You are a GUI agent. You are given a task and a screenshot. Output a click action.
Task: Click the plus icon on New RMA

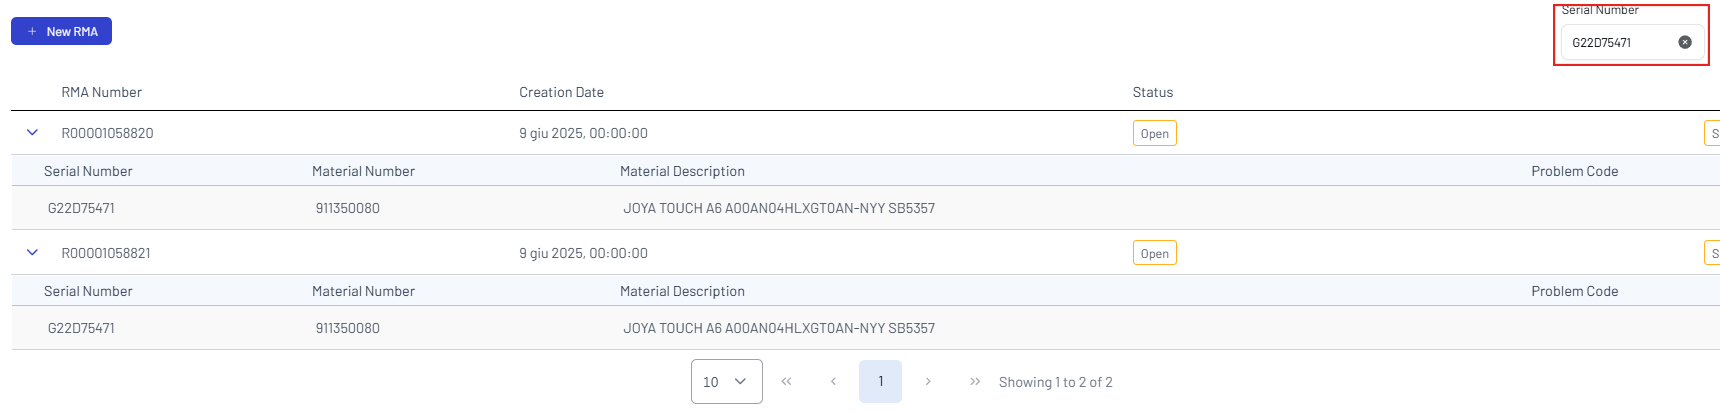tap(32, 31)
